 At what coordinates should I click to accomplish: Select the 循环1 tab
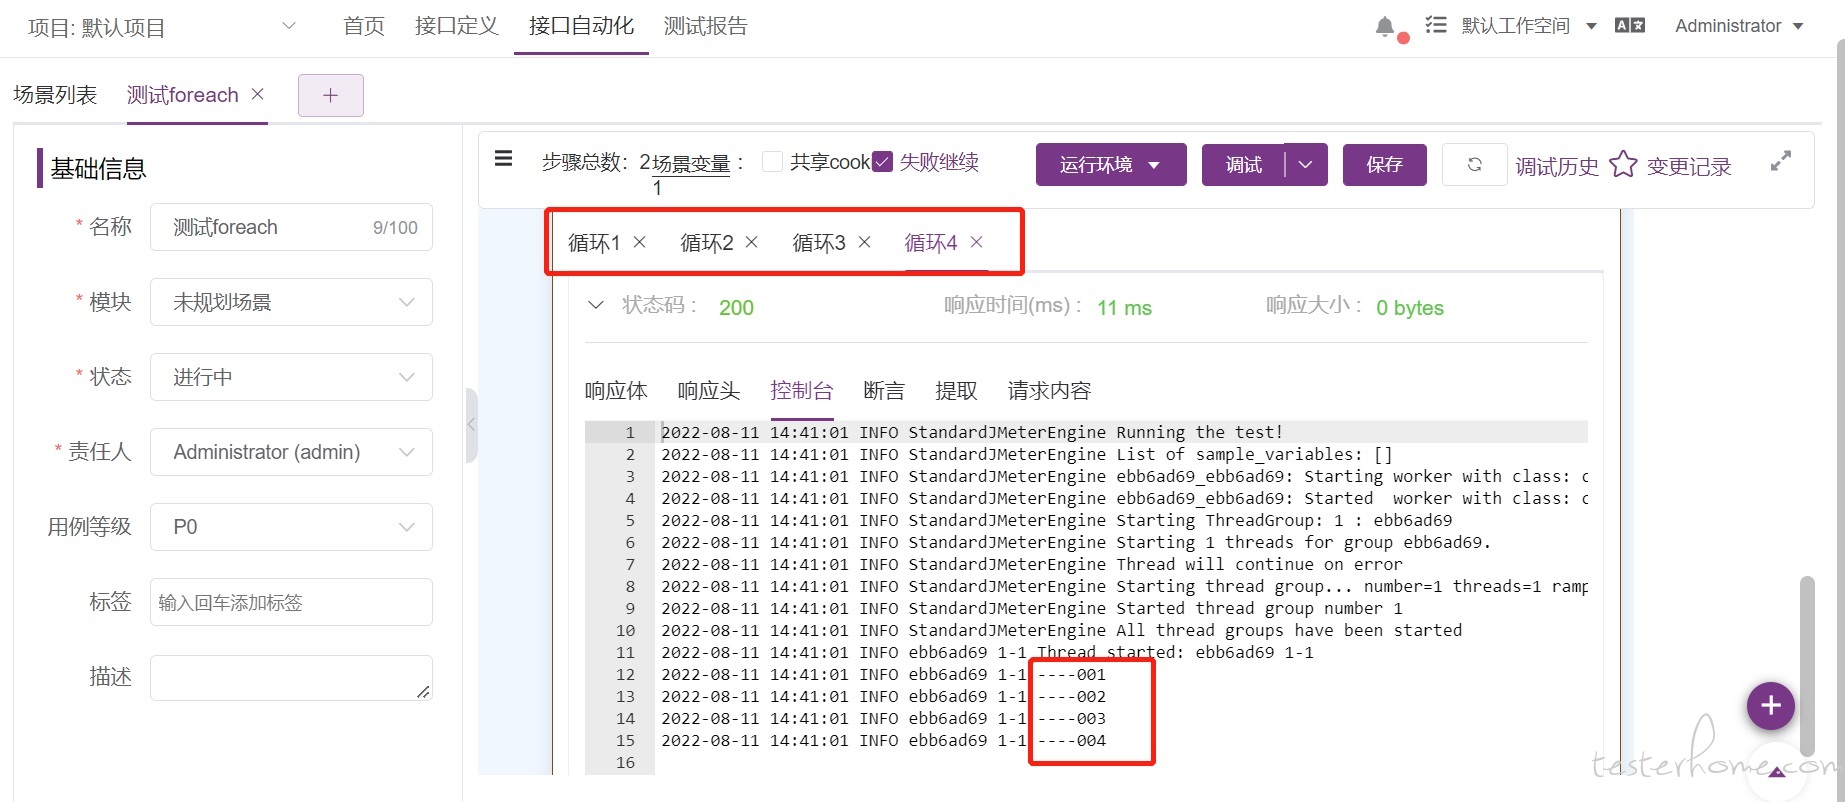coord(594,243)
